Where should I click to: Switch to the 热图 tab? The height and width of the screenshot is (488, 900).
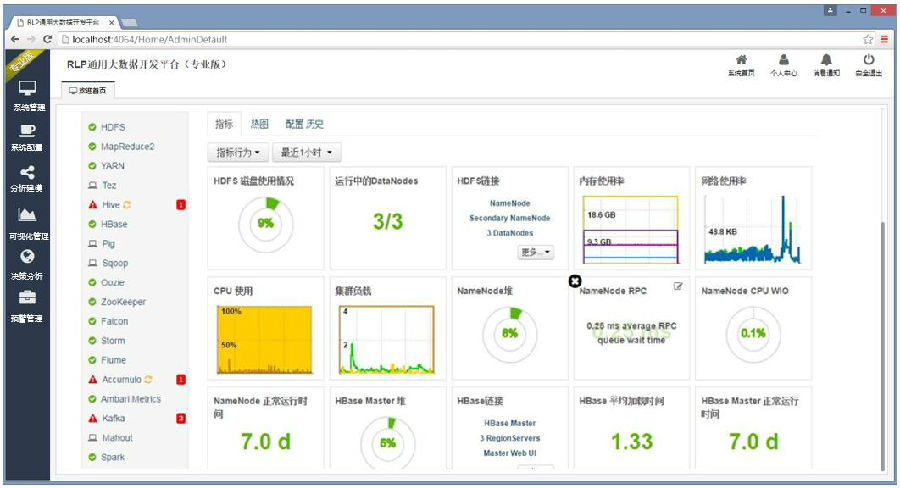[x=259, y=124]
